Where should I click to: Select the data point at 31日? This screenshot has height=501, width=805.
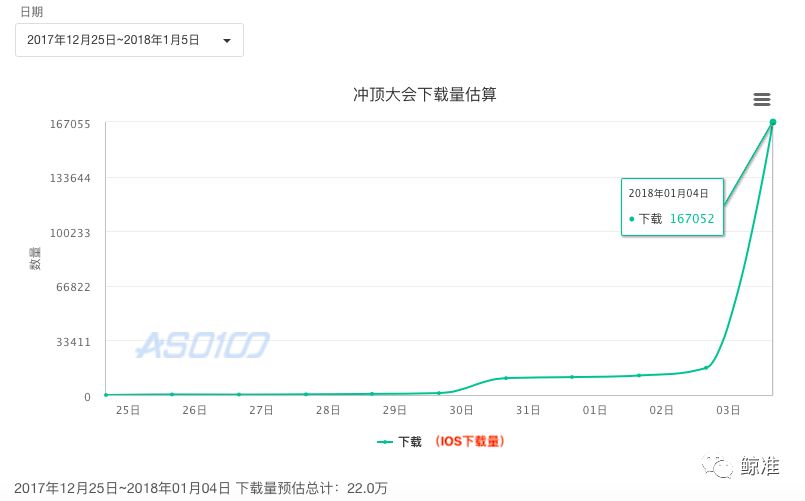pos(506,378)
